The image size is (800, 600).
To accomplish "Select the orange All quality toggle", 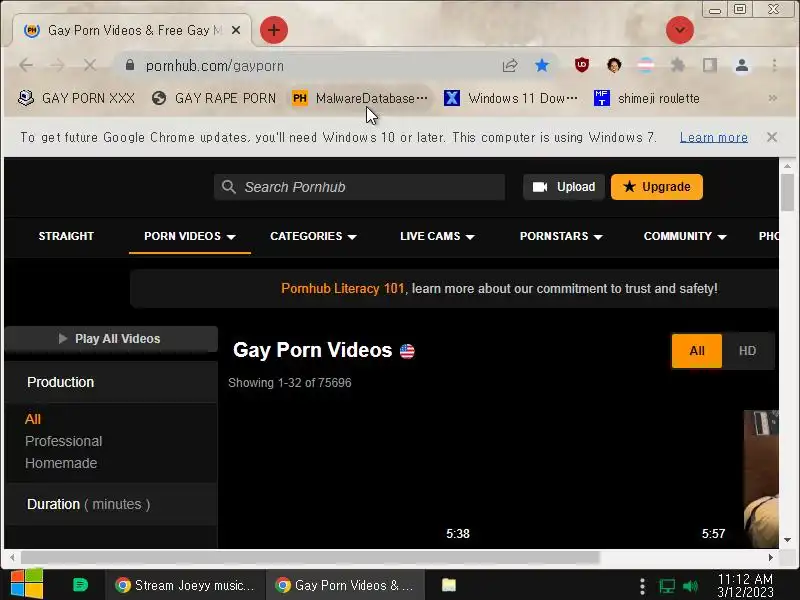I will [x=697, y=351].
